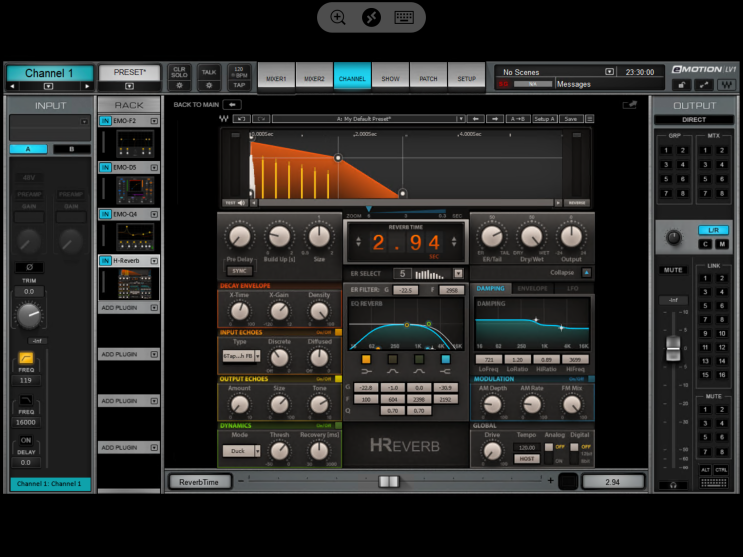Open the Clear Solo gear settings
Screen dimensions: 743x557
pos(179,86)
